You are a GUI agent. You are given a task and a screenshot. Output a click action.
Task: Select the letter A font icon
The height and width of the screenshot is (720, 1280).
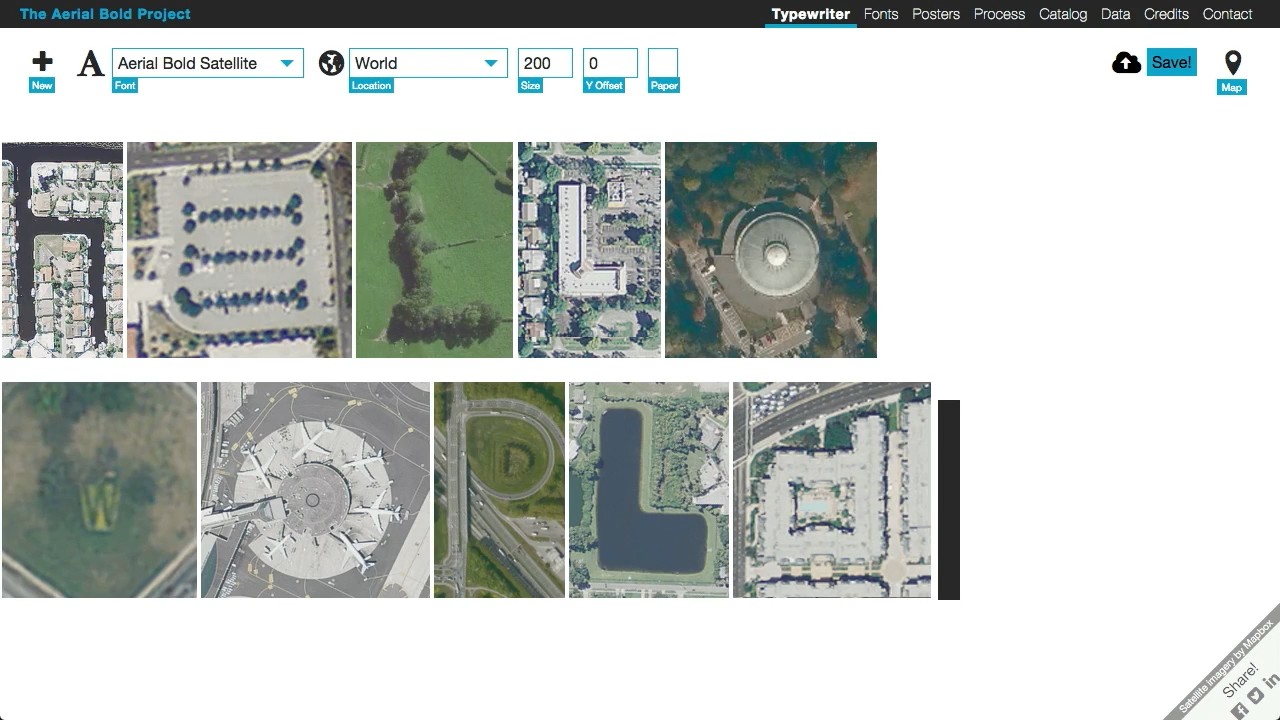(x=90, y=63)
